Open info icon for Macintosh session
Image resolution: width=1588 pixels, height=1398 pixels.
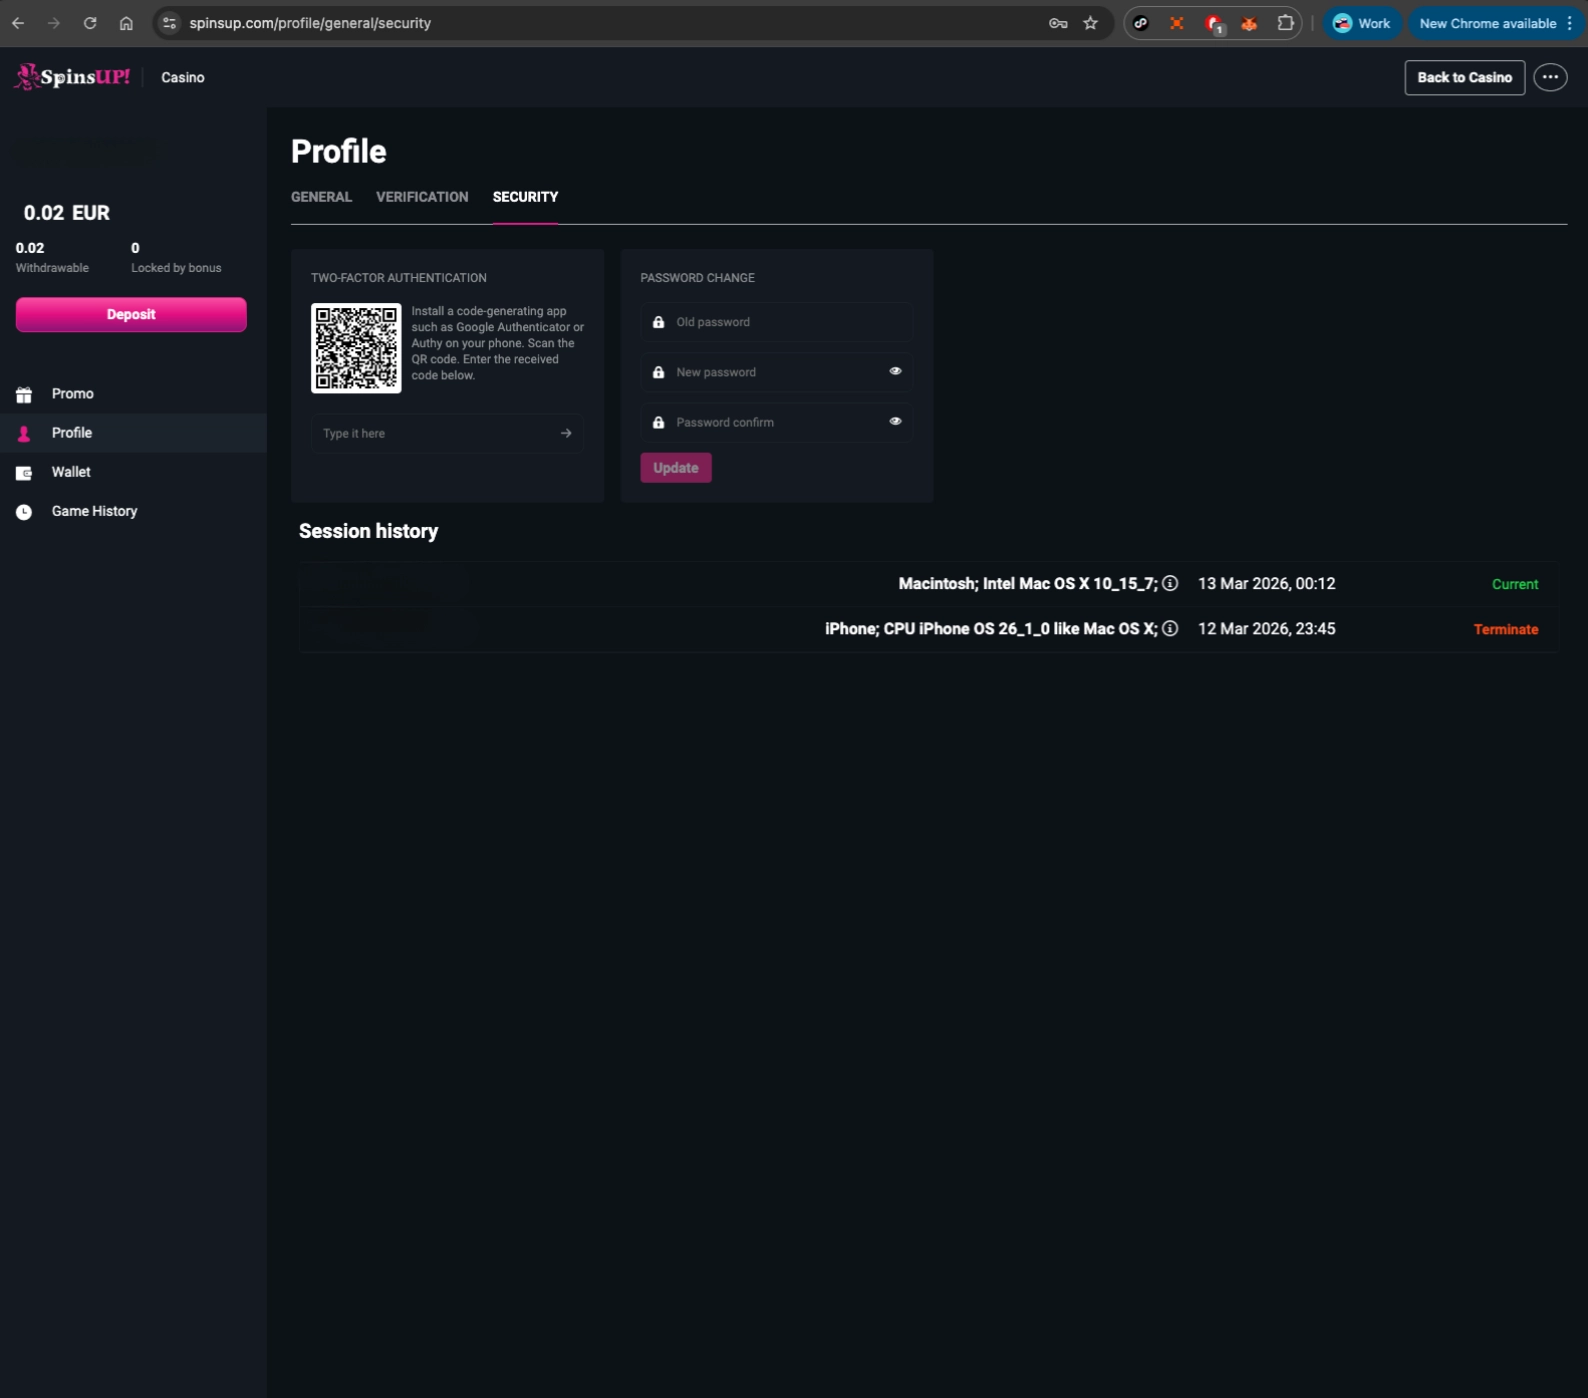1170,583
